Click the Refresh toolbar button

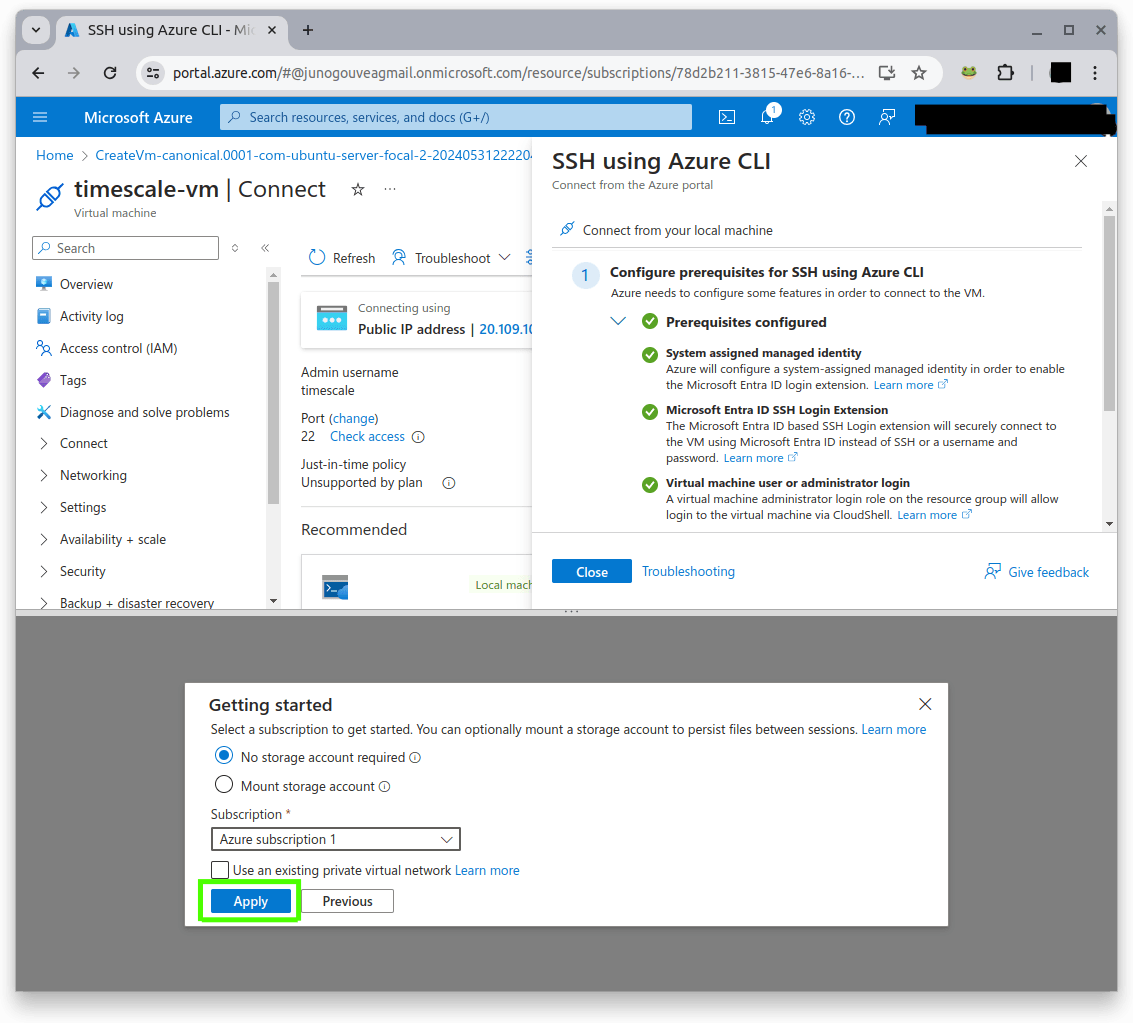click(x=342, y=258)
